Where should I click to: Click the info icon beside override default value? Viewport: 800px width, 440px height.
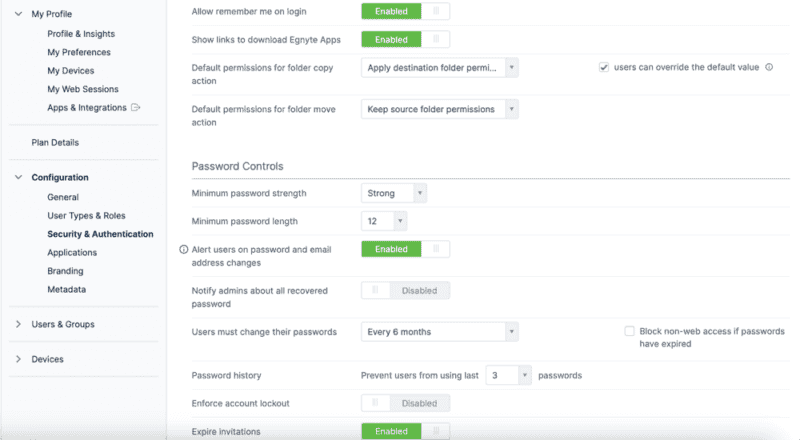point(769,68)
